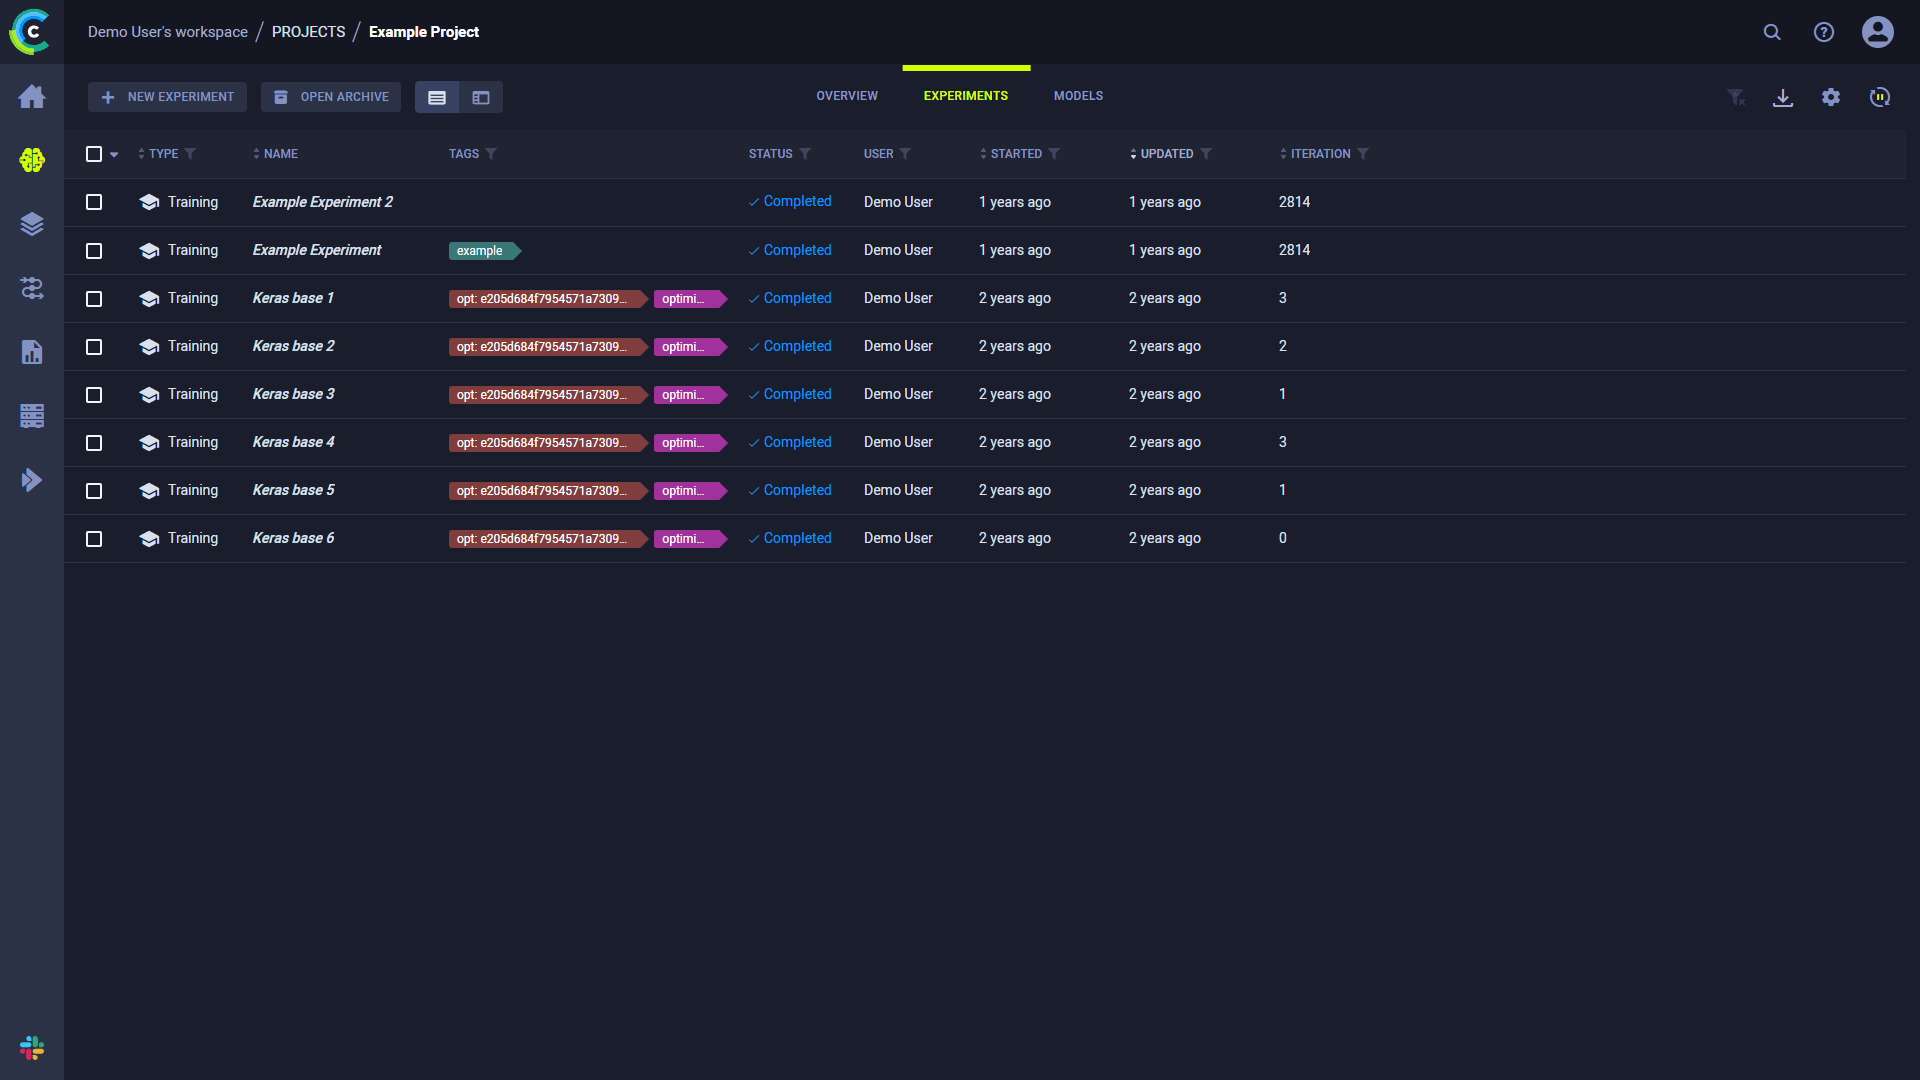1920x1080 pixels.
Task: Open table customization settings gear
Action: pyautogui.click(x=1832, y=97)
